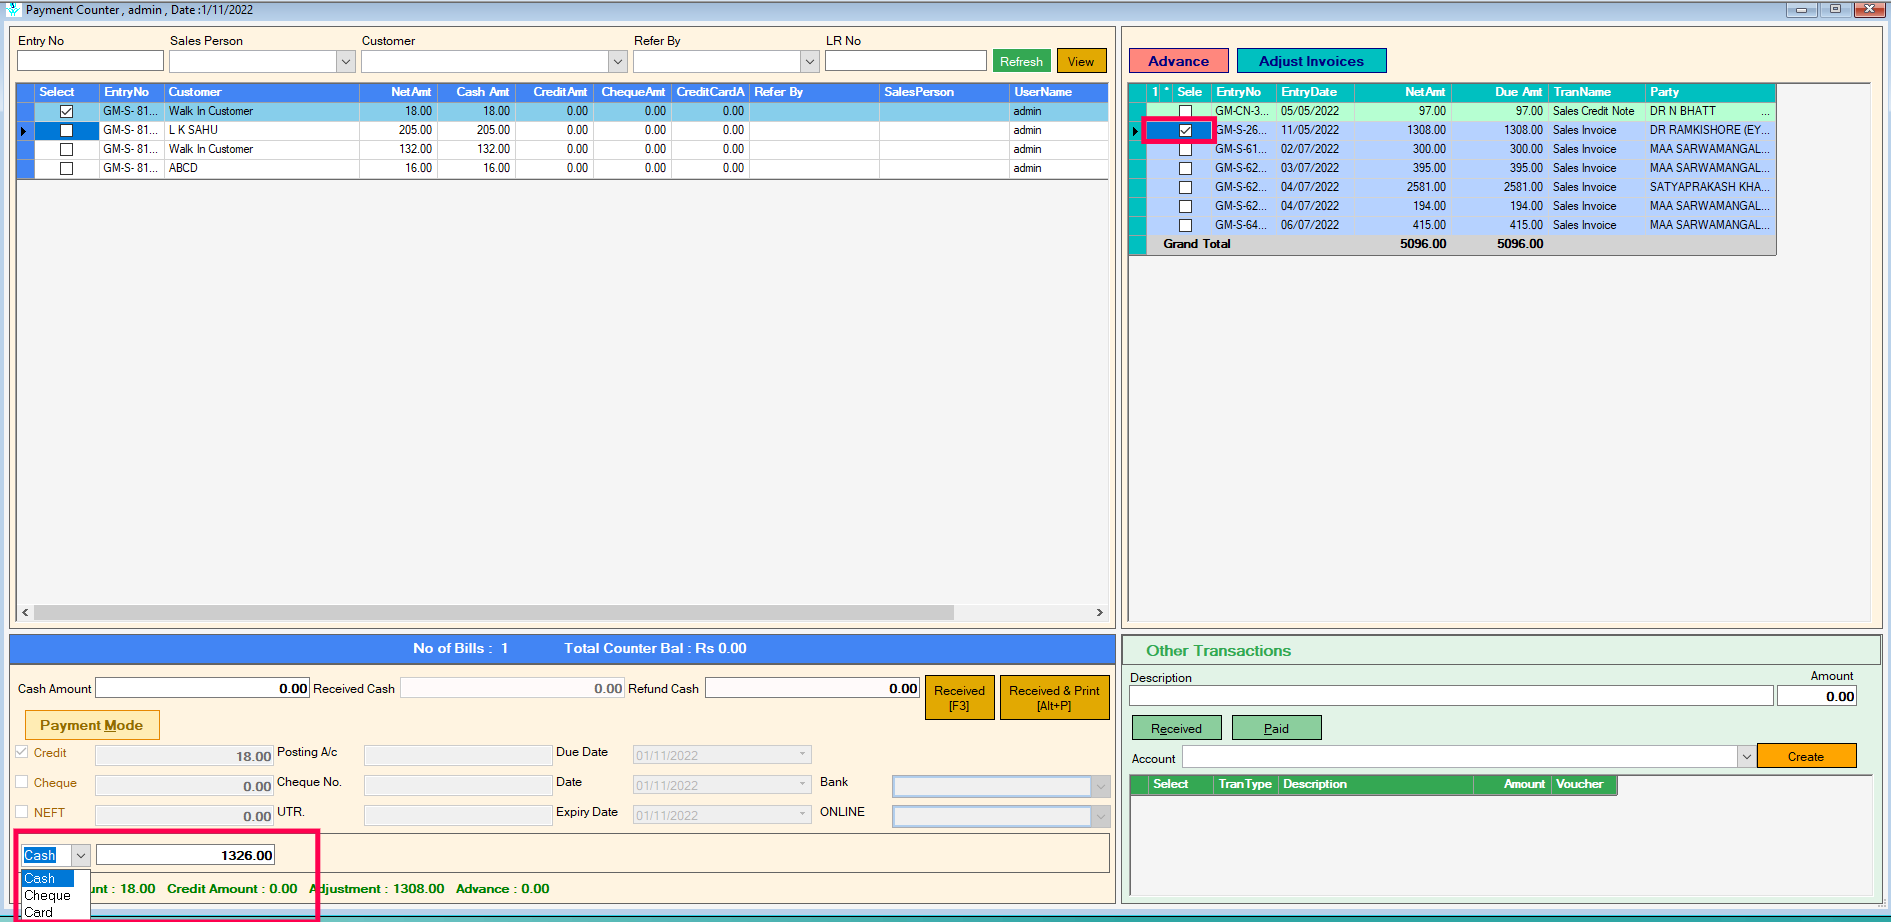Click the 2581.00 NetAmt cell
The image size is (1891, 922).
click(x=1402, y=187)
